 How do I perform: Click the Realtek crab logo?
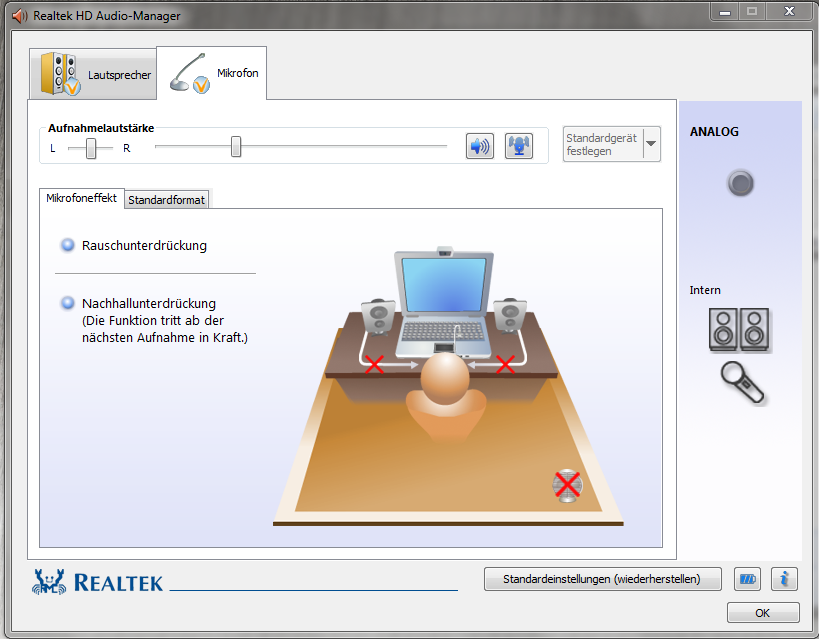click(x=49, y=582)
